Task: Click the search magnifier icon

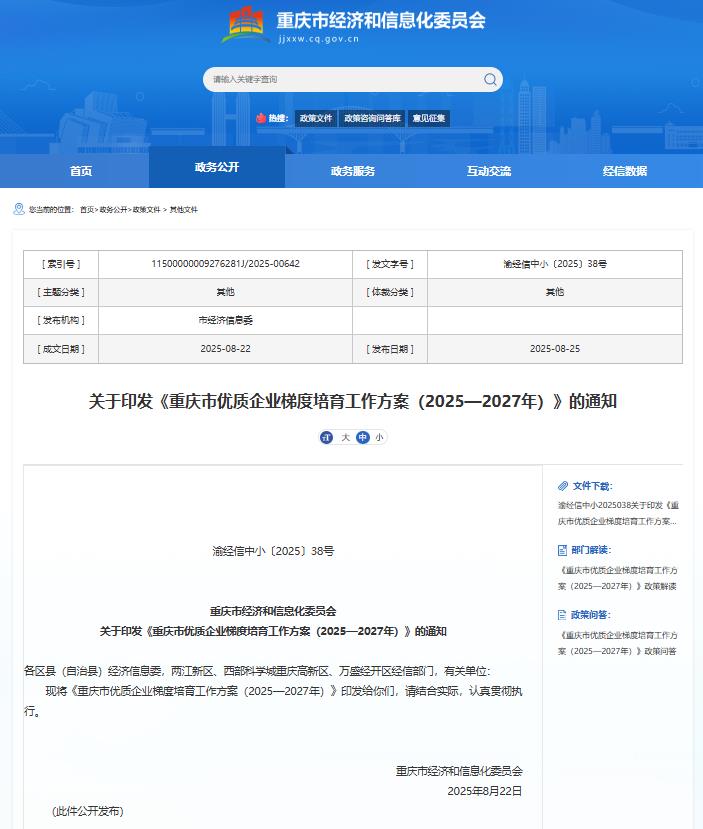Action: [490, 79]
